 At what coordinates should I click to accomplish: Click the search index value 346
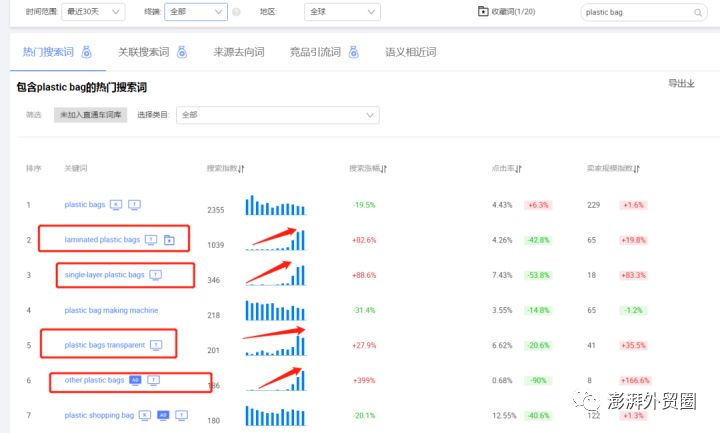pyautogui.click(x=214, y=280)
